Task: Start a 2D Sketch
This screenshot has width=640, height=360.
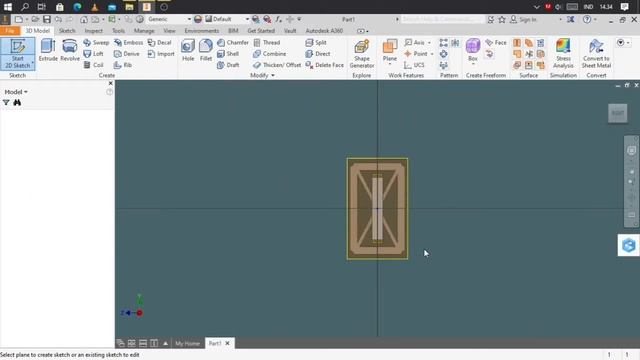Action: pos(18,53)
